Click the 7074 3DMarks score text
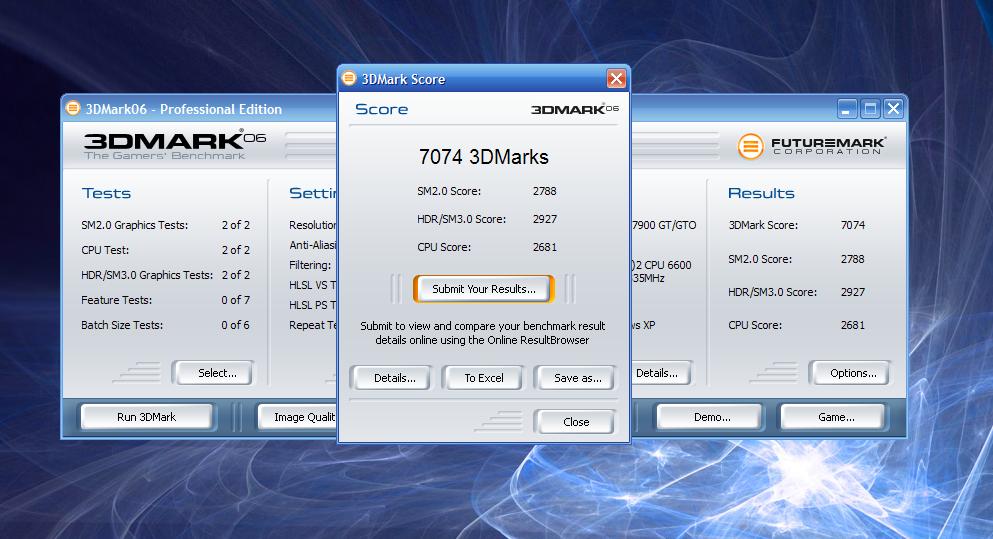 [484, 157]
